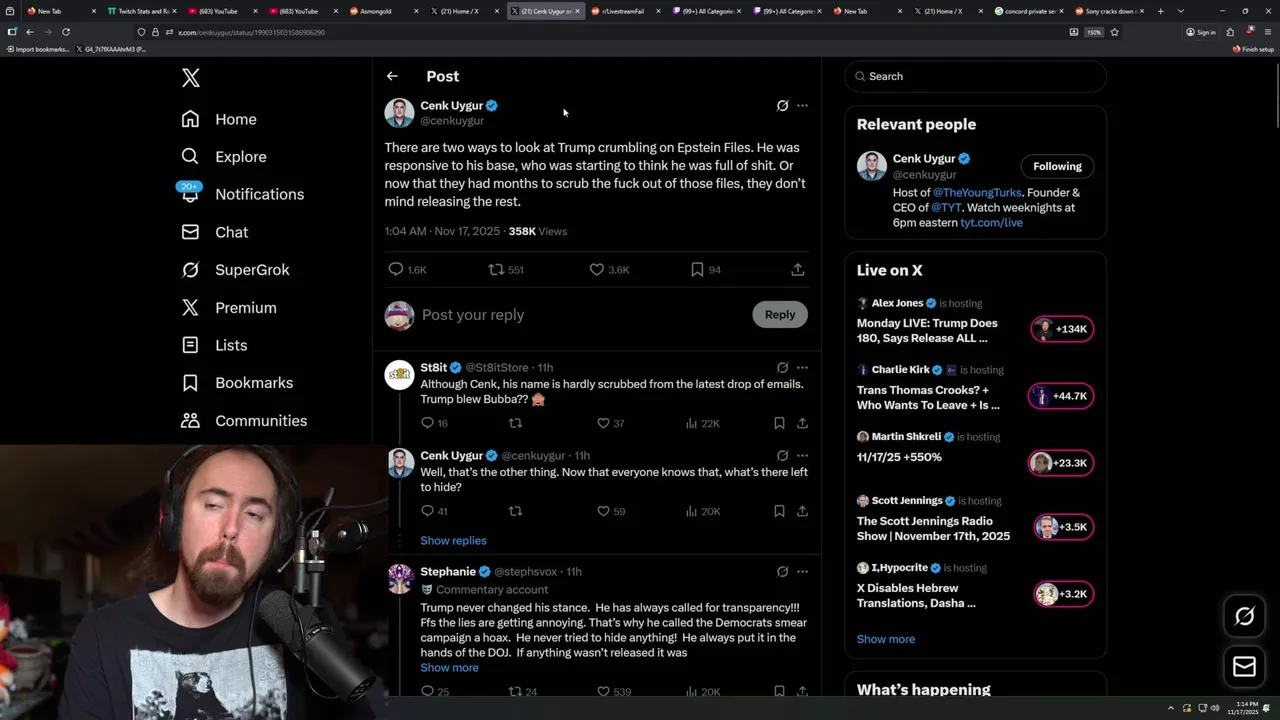1280x720 pixels.
Task: Switch to r/LivestreamFail browser tab
Action: (x=623, y=11)
